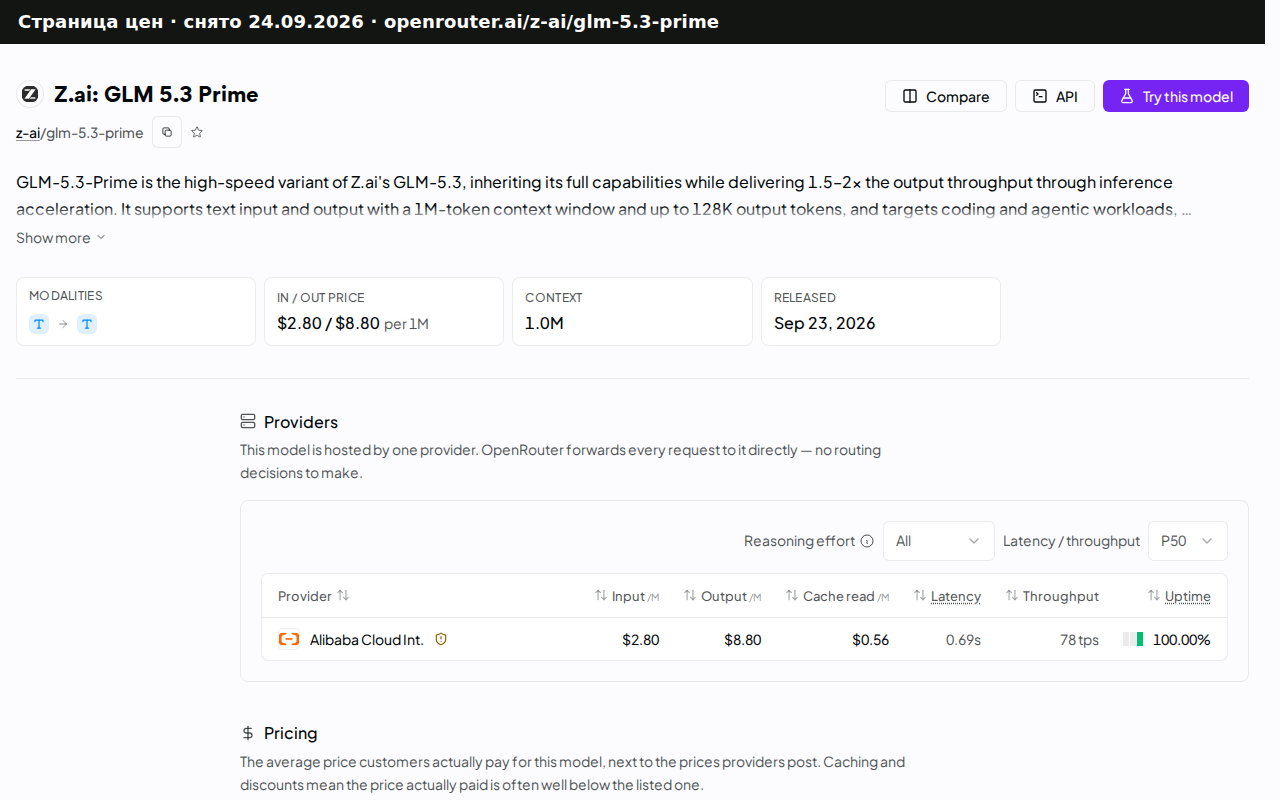This screenshot has width=1280, height=800.
Task: Click the text output modality icon
Action: click(87, 324)
